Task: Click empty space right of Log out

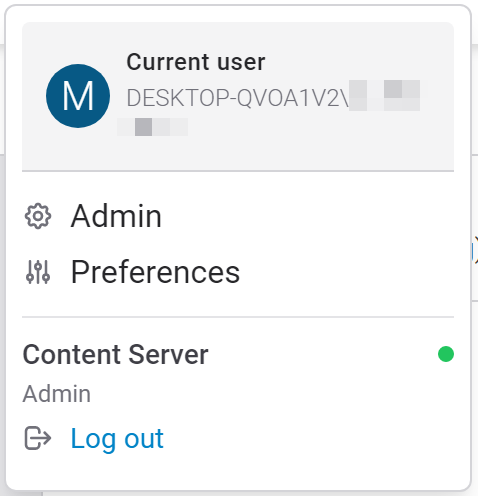Action: click(x=309, y=439)
